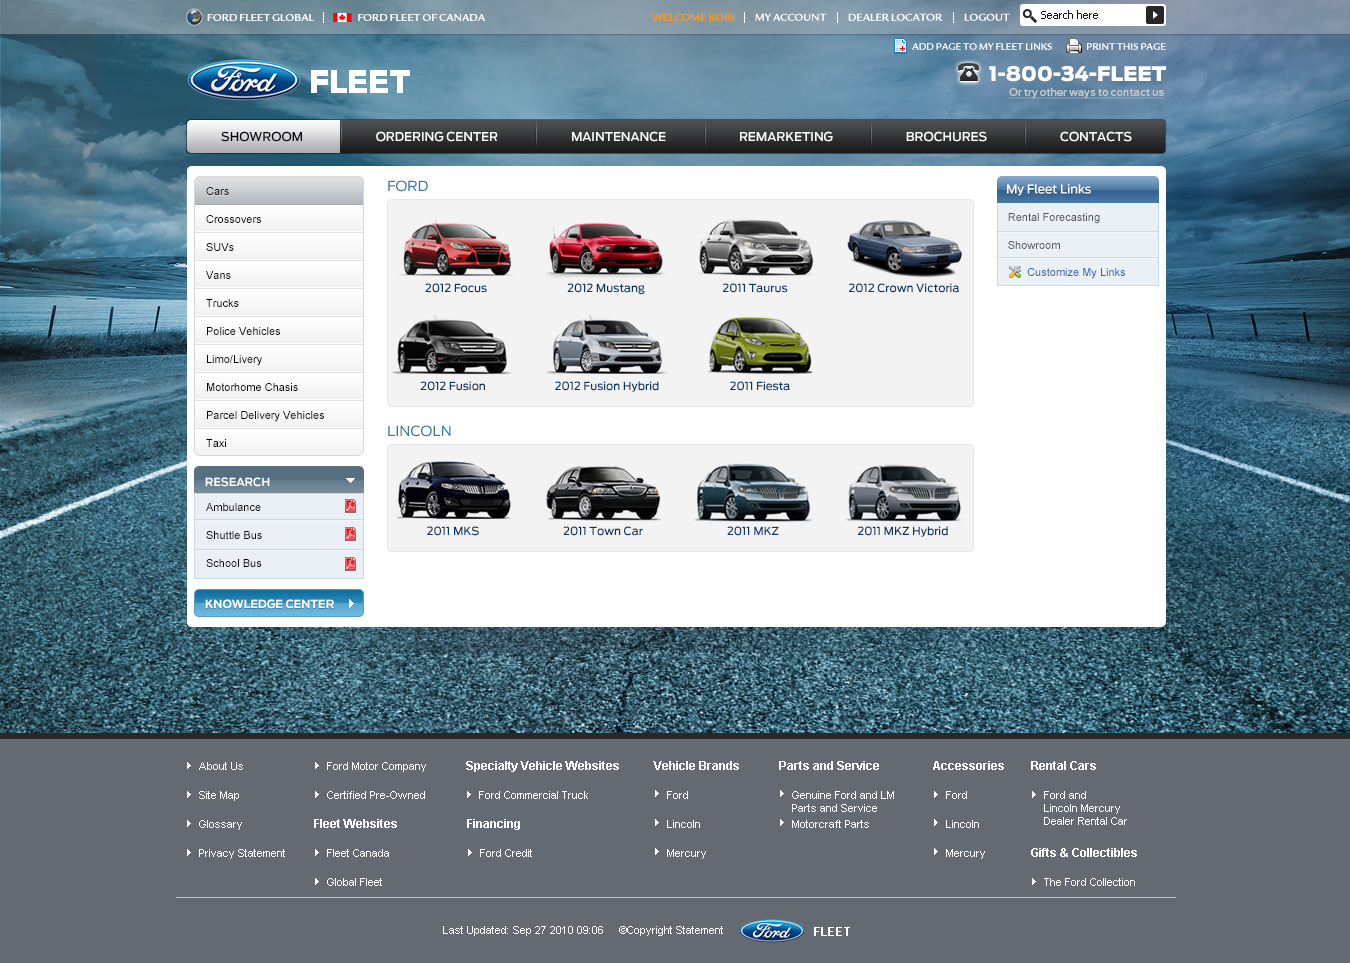Expand the Knowledge Center arrow button
This screenshot has height=963, width=1350.
coord(351,604)
